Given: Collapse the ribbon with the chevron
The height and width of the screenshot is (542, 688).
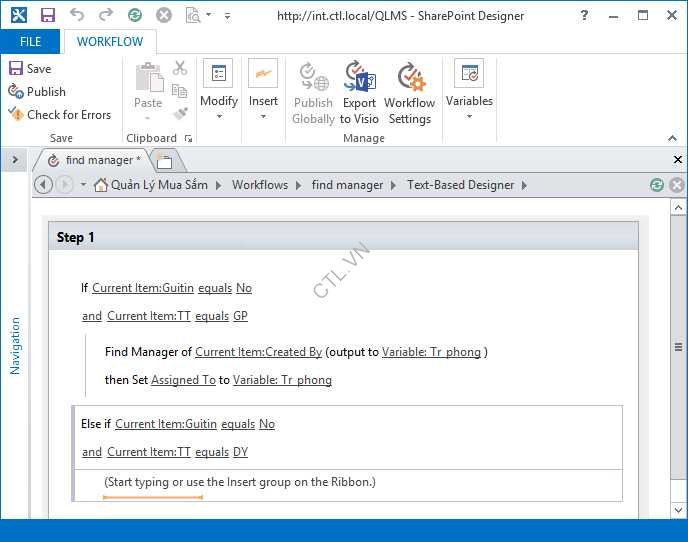Looking at the screenshot, I should (674, 138).
